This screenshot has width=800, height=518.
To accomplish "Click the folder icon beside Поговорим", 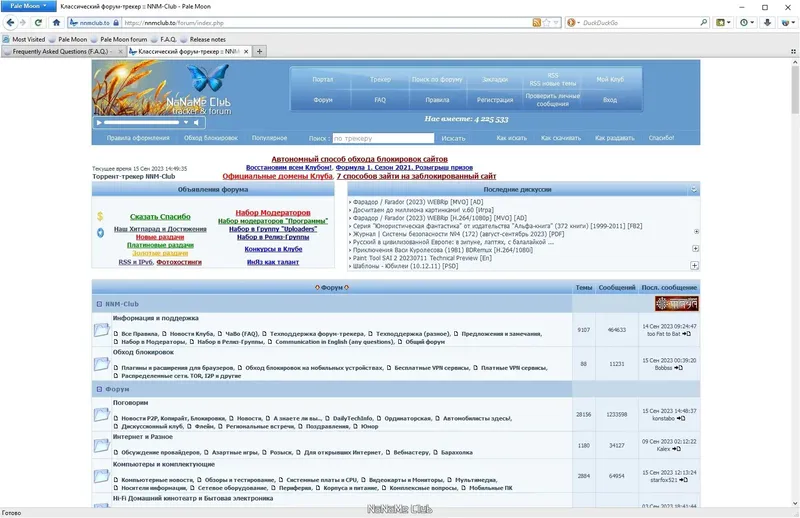I will click(x=102, y=414).
